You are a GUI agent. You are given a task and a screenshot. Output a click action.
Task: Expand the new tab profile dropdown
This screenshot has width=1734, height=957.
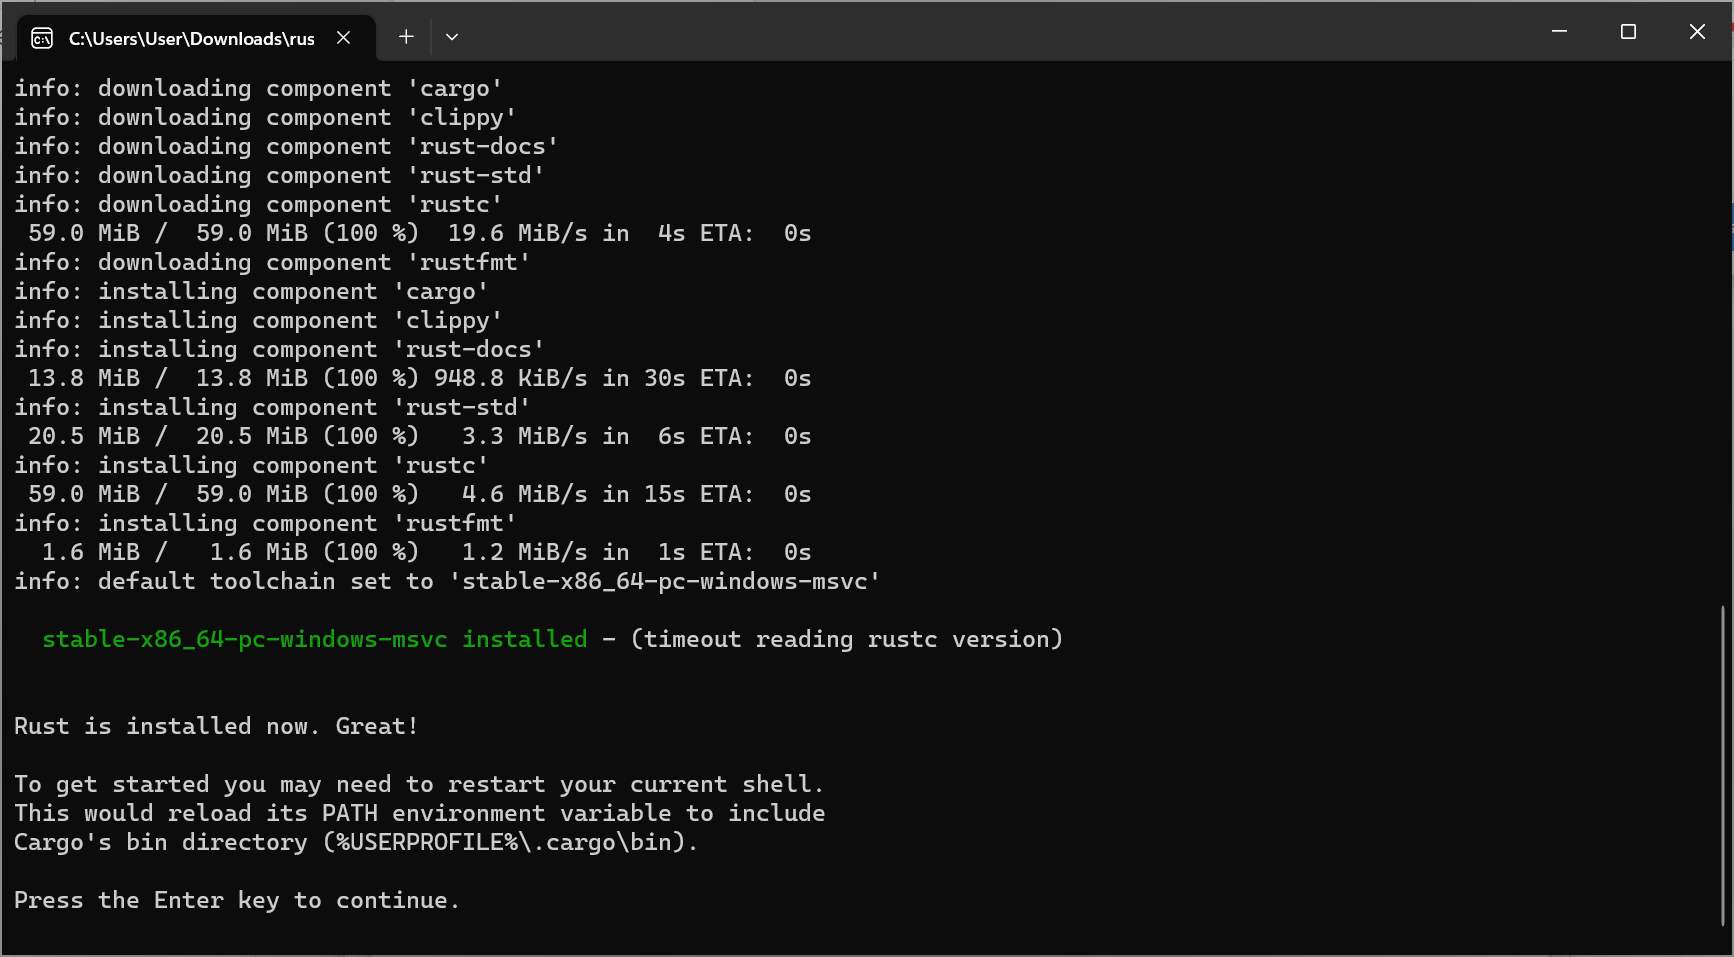(x=452, y=37)
